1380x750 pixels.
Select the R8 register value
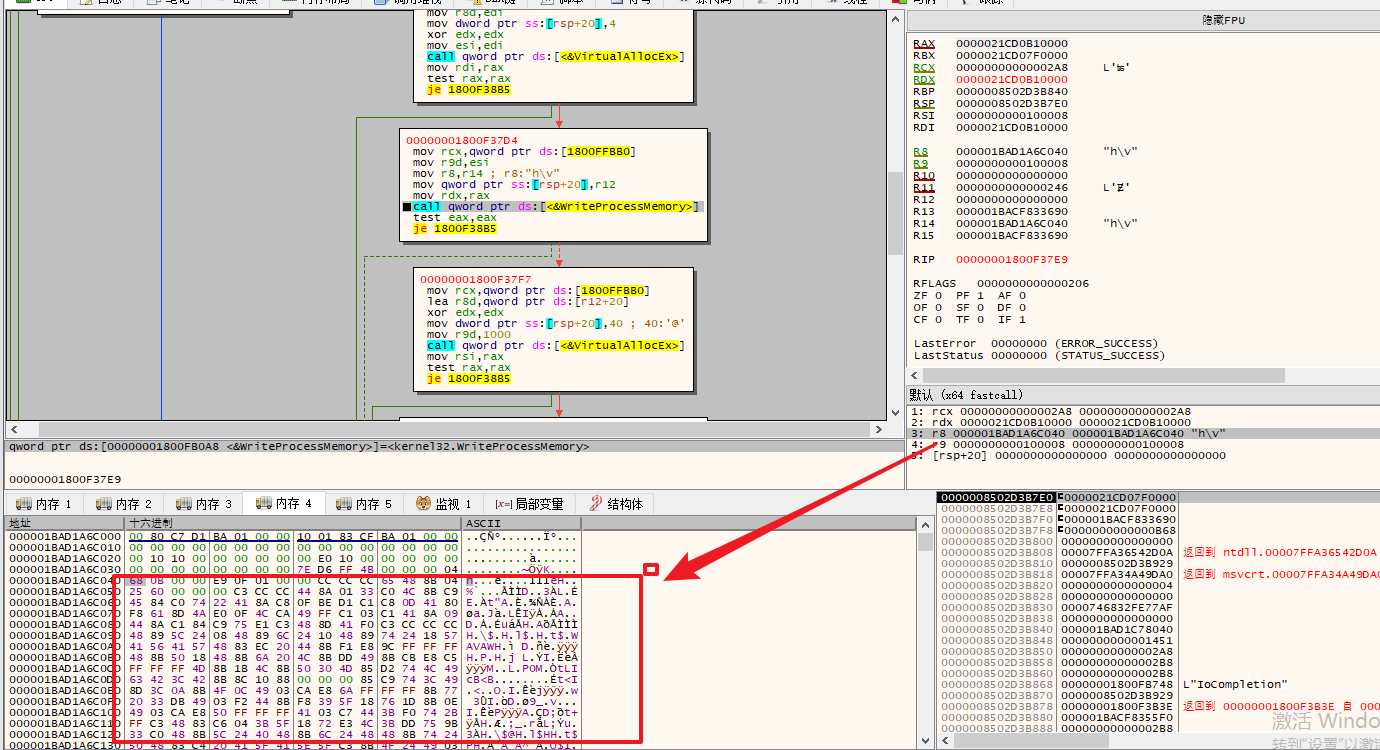coord(1012,152)
